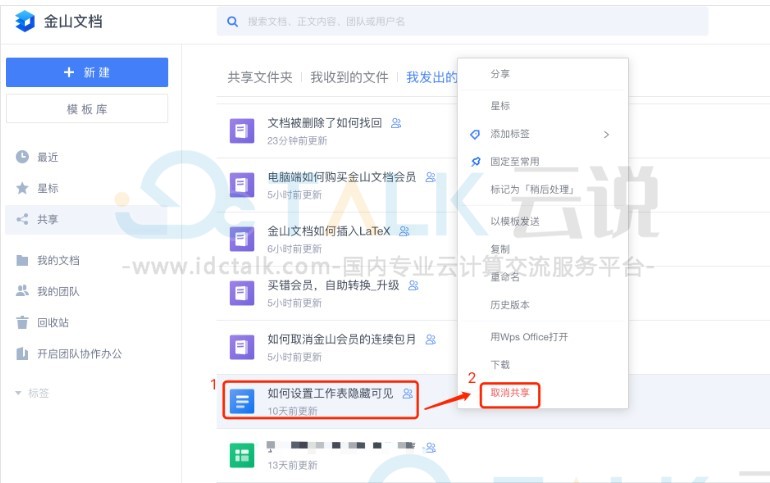The image size is (770, 483).
Task: Expand the 标签 section arrow
Action: 18,393
